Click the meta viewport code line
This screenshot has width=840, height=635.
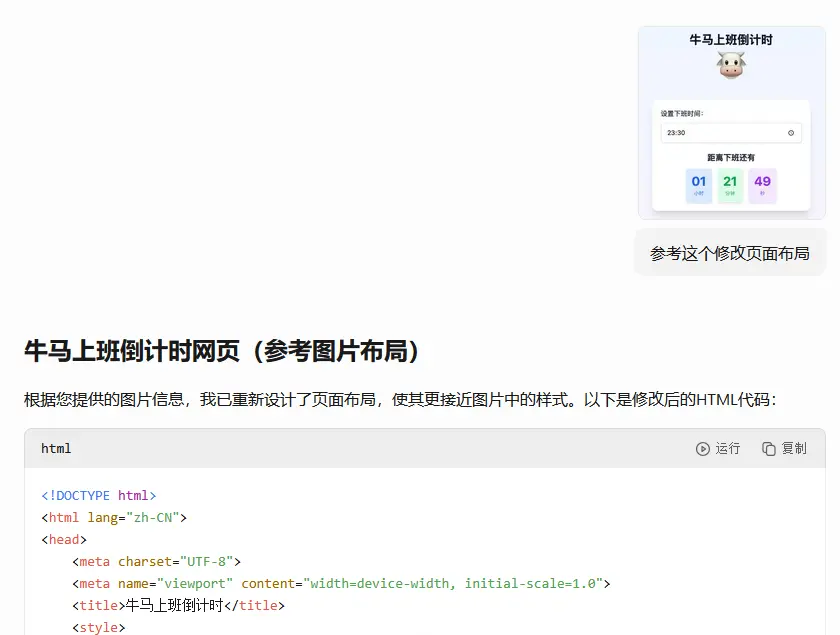click(341, 584)
